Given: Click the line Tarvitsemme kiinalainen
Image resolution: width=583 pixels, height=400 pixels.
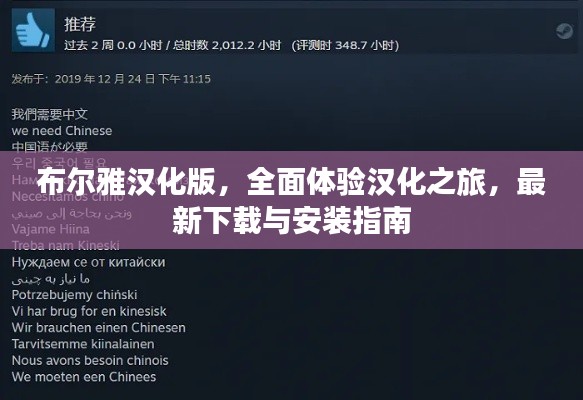Looking at the screenshot, I should pyautogui.click(x=83, y=344).
